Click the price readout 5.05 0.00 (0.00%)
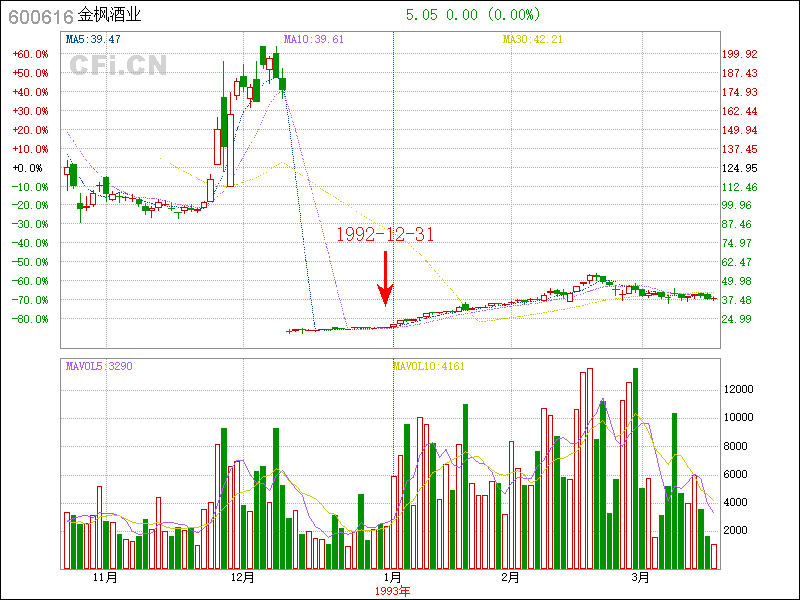 tap(472, 14)
